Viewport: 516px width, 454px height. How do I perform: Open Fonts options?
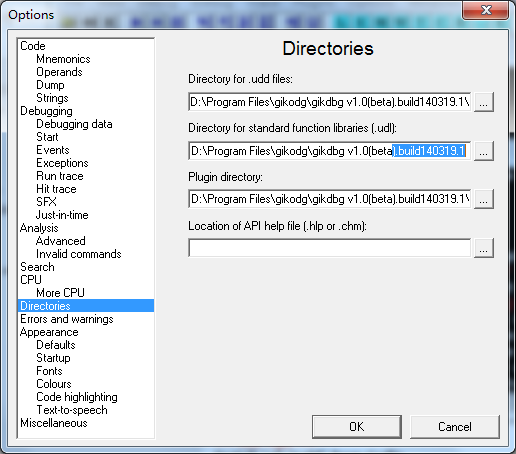coord(49,371)
